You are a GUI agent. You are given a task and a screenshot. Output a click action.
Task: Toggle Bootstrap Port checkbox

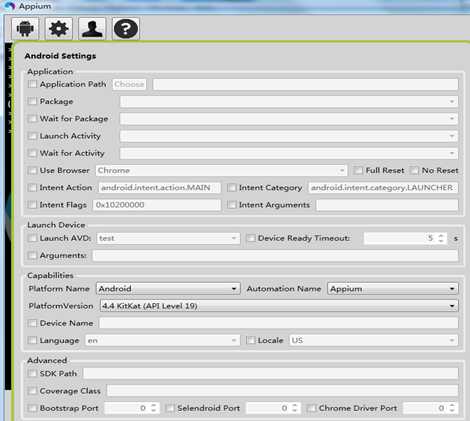coord(32,408)
